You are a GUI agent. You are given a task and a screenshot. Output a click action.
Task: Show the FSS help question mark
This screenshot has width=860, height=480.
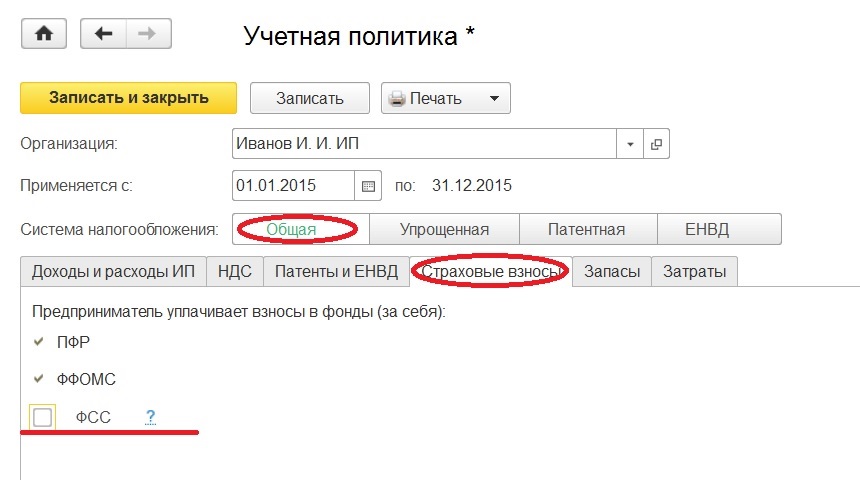(x=150, y=417)
